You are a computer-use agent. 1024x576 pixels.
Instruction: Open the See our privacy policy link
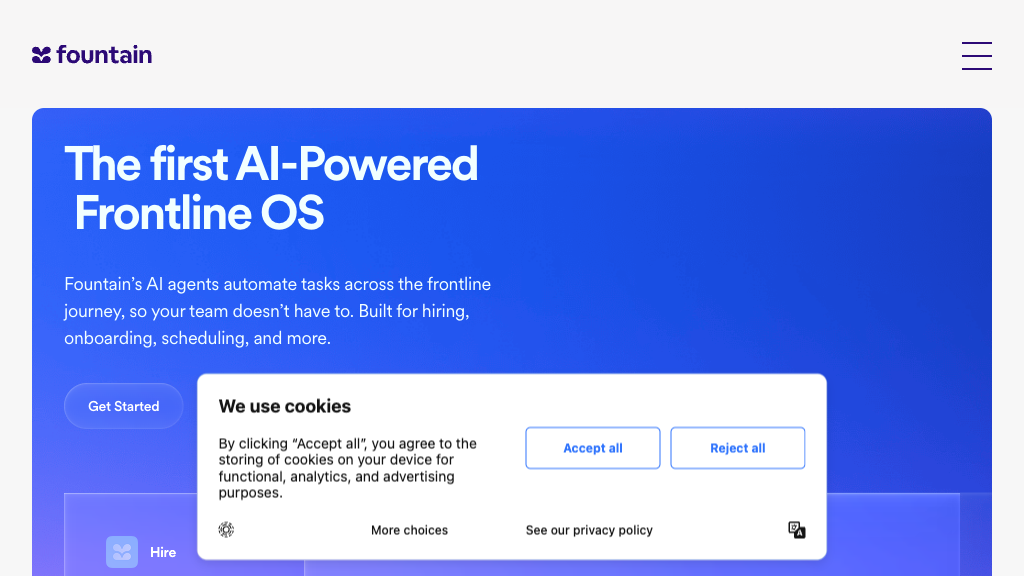click(589, 530)
